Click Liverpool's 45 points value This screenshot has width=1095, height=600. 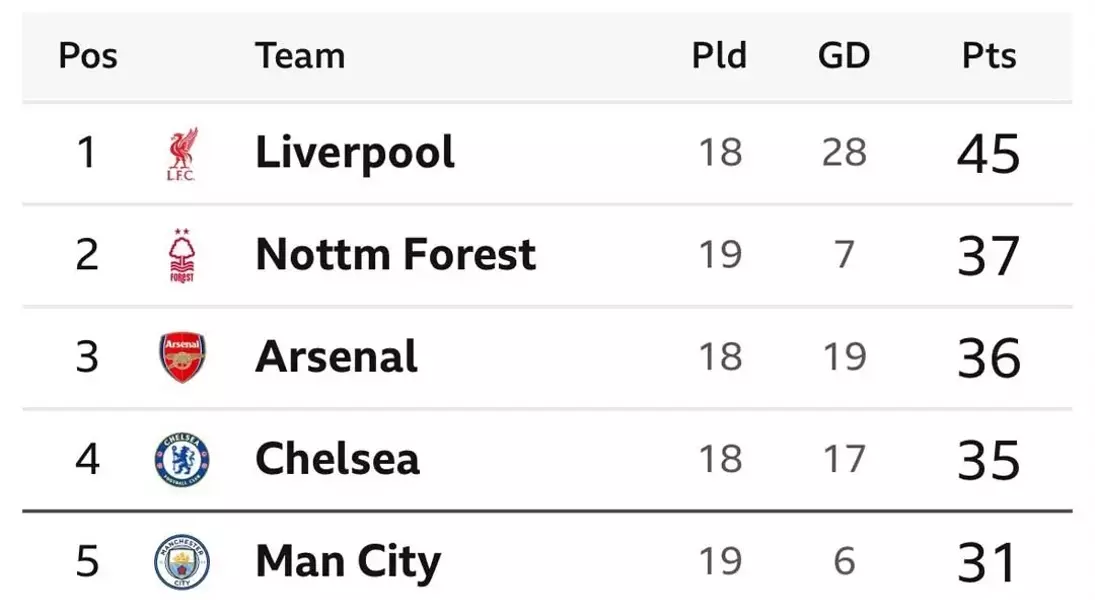[x=988, y=154]
